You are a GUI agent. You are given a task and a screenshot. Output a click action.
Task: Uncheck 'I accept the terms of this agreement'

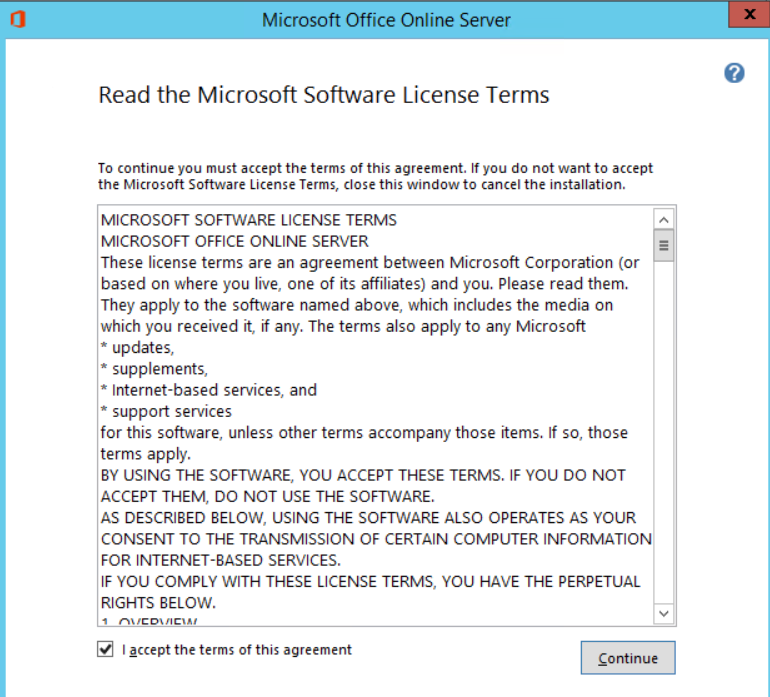coord(105,649)
